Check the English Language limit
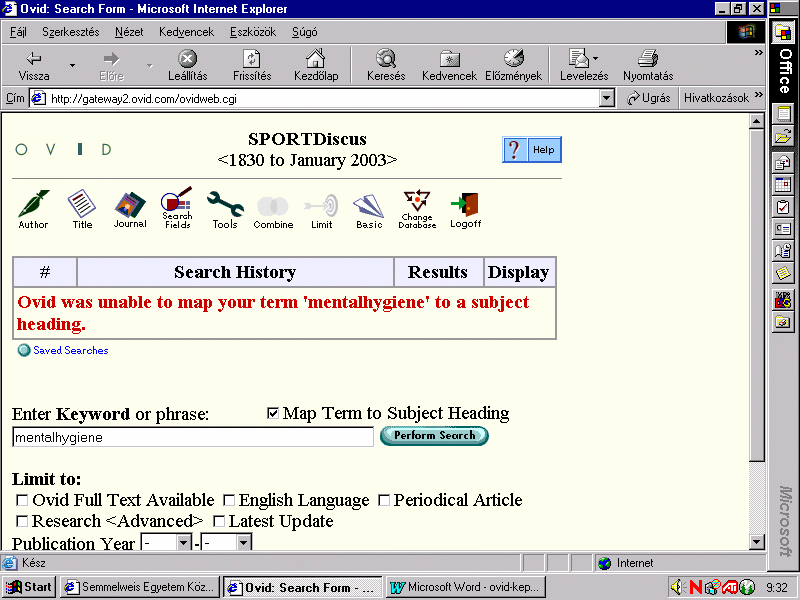This screenshot has width=800, height=600. (x=229, y=500)
